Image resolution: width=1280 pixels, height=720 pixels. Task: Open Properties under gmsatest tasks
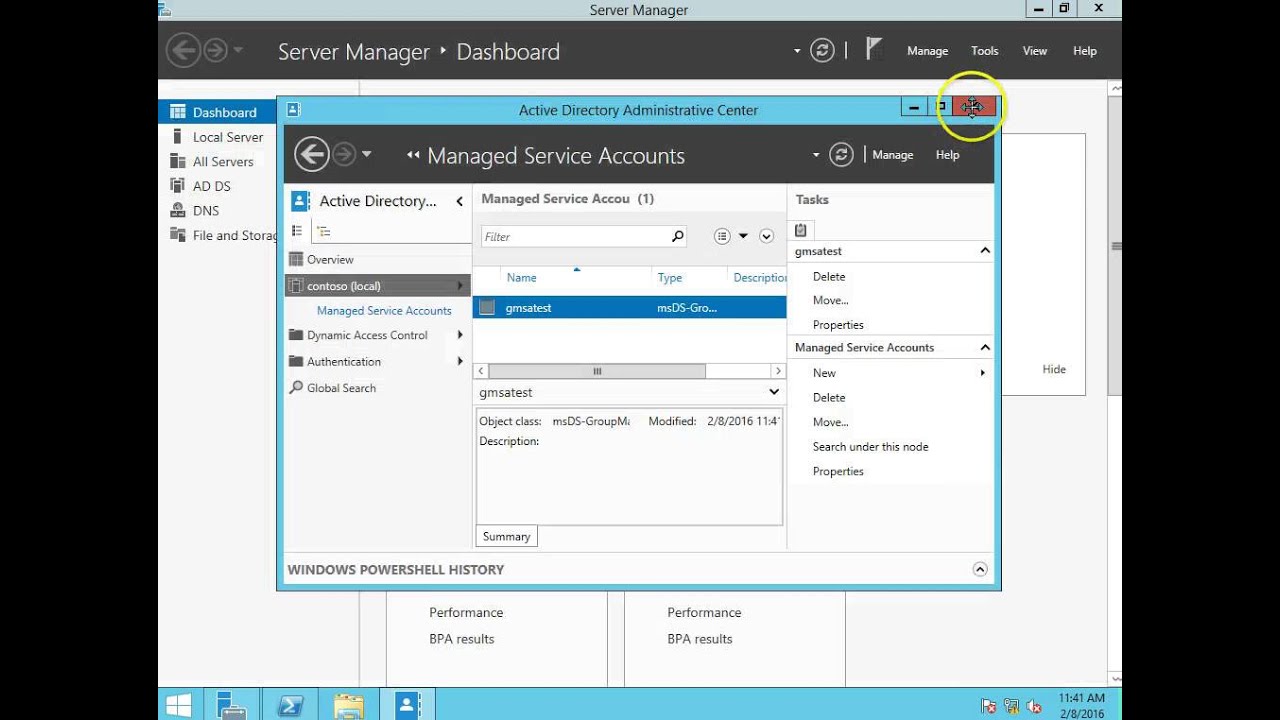click(x=838, y=325)
